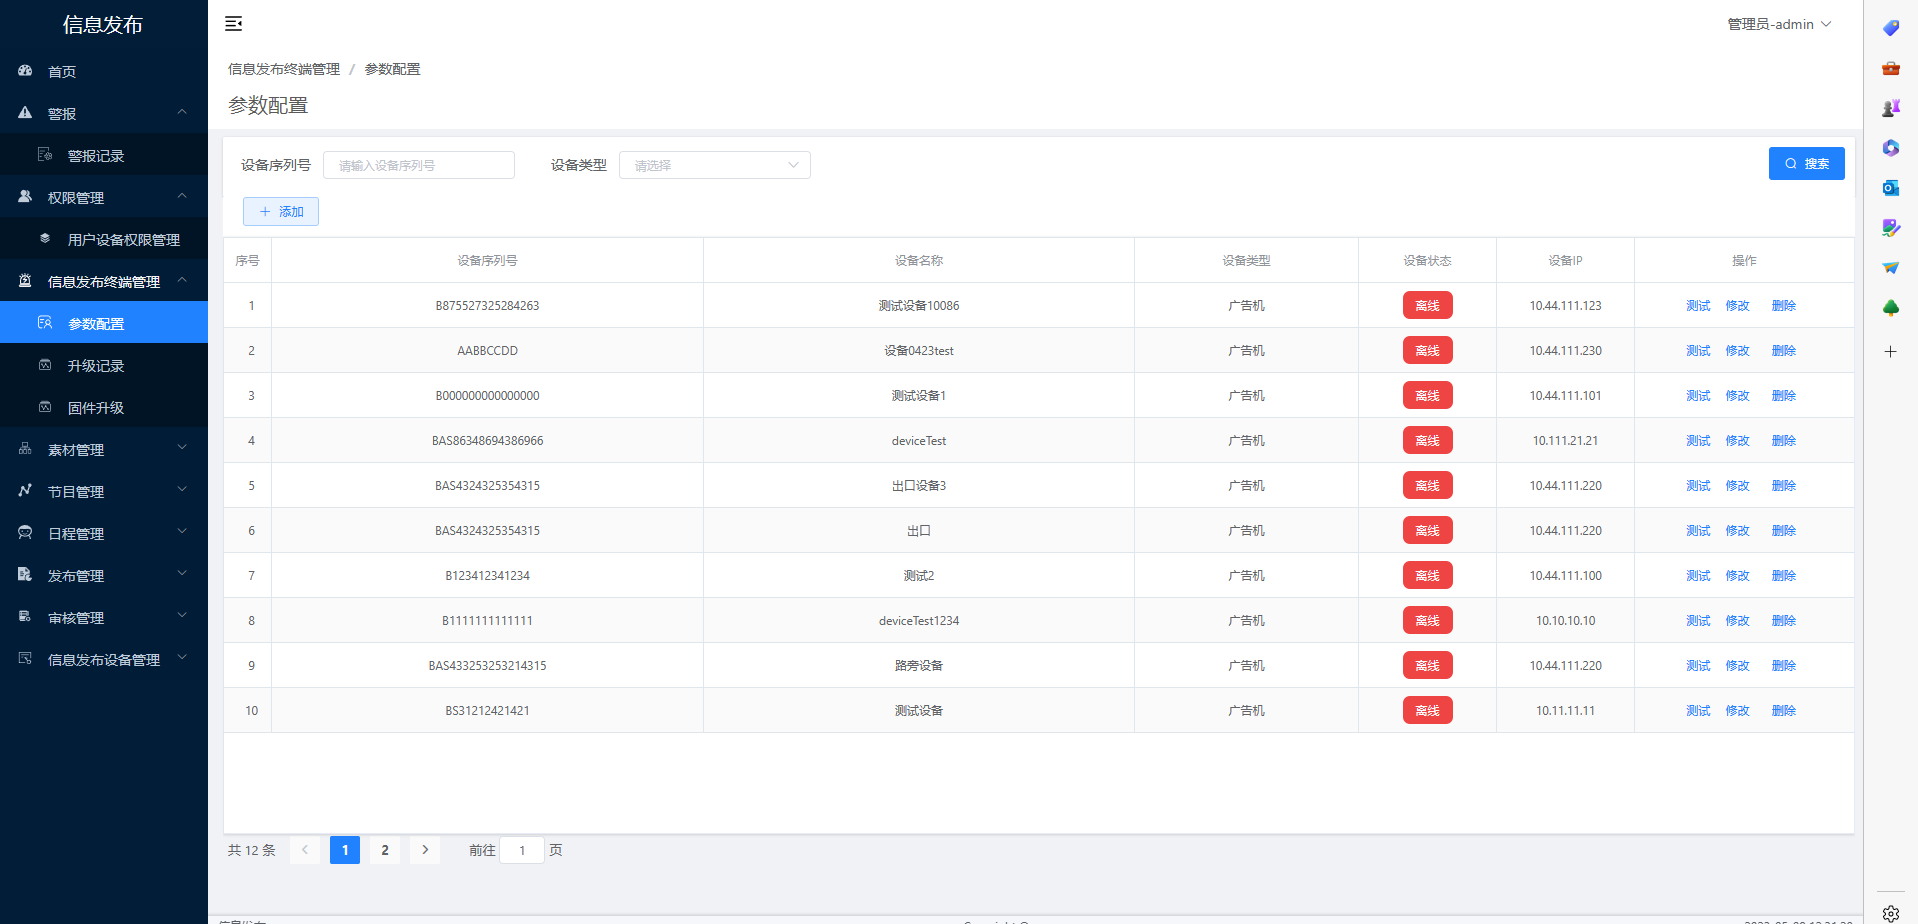The width and height of the screenshot is (1918, 924).
Task: Click the 节目管理 icon
Action: point(25,491)
